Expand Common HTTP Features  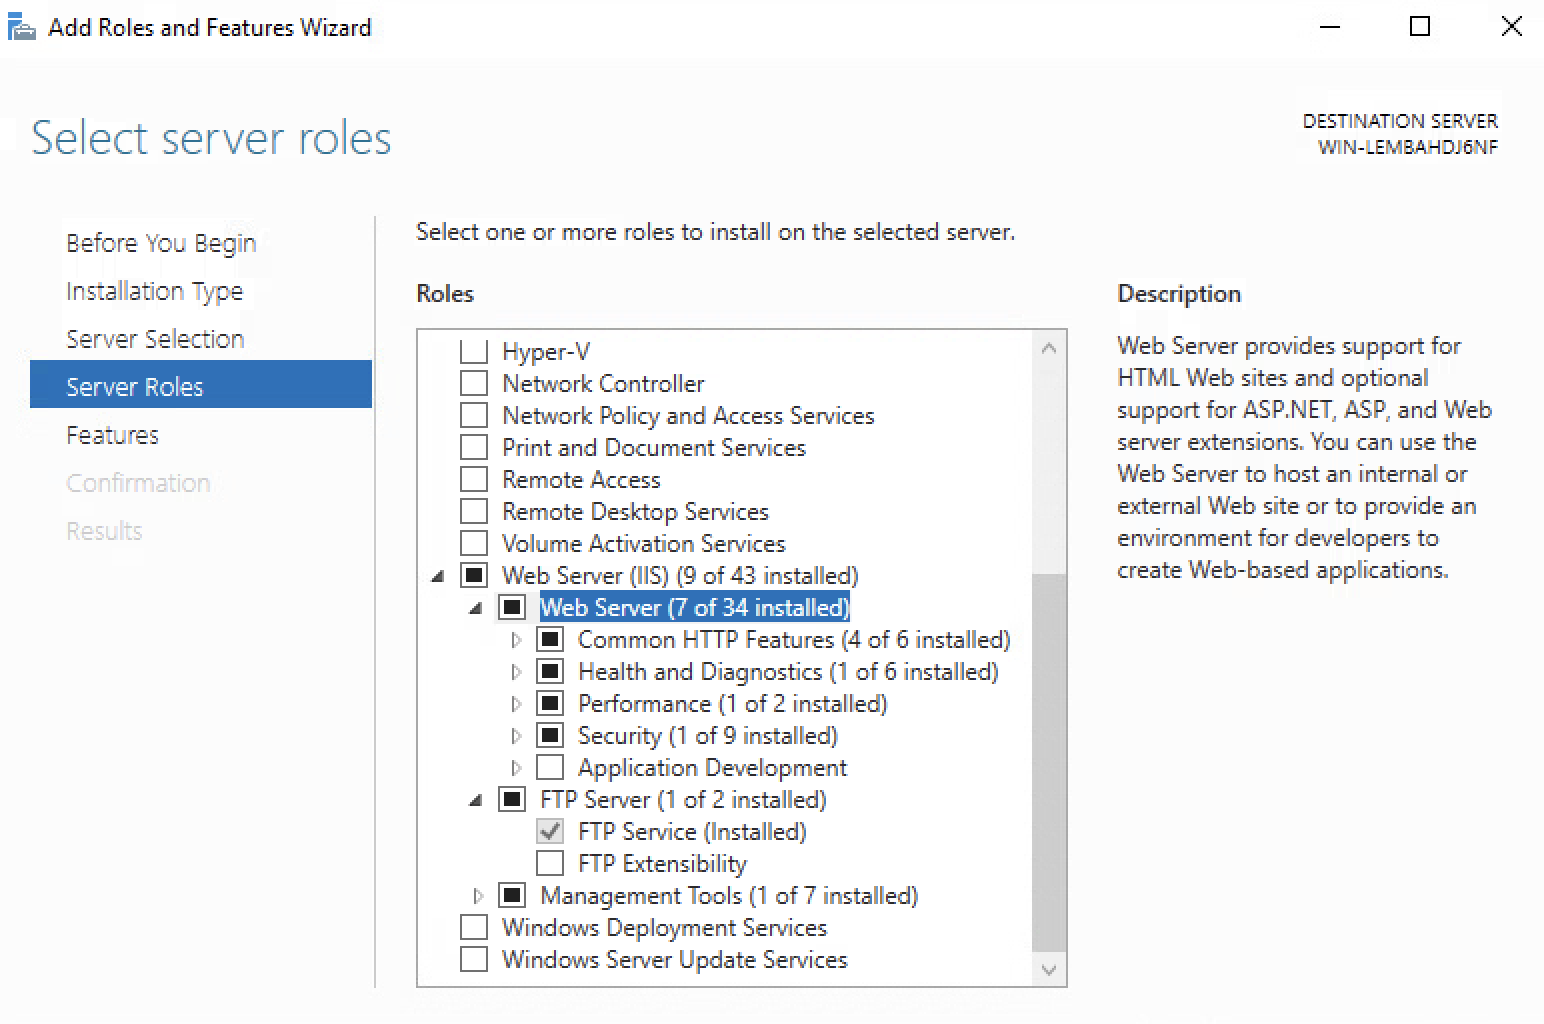tap(516, 639)
